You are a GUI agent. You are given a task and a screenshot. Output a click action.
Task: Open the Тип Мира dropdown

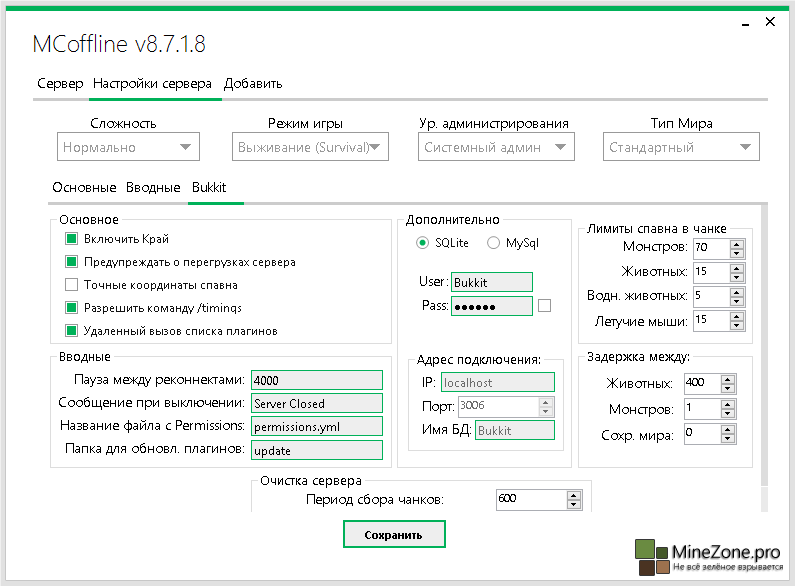683,147
